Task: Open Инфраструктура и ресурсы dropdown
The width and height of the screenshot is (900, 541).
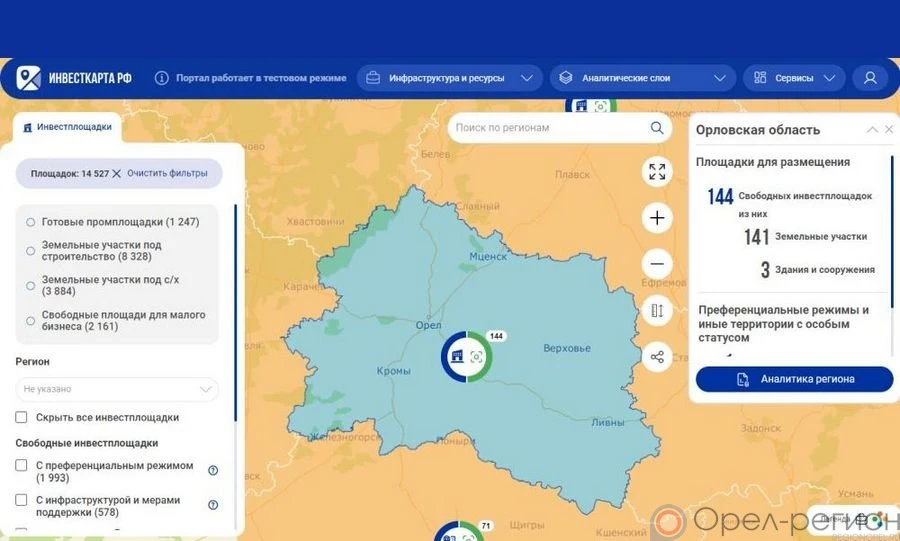Action: [449, 78]
